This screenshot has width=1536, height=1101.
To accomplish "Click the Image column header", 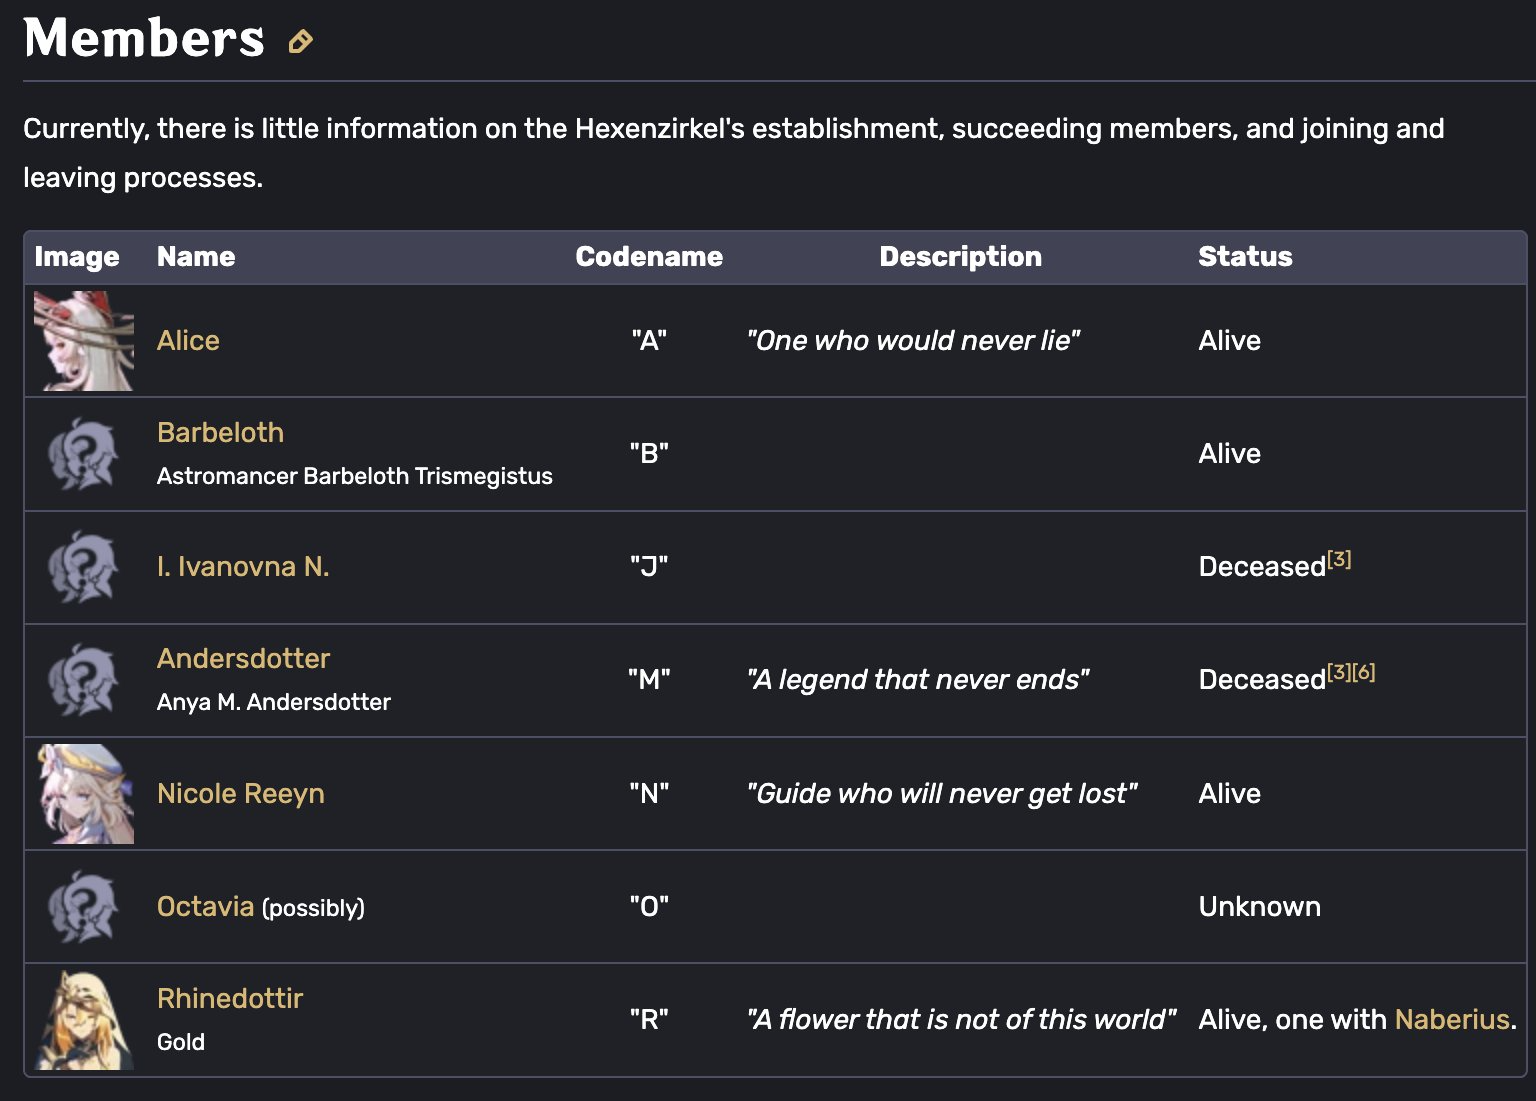I will click(77, 257).
